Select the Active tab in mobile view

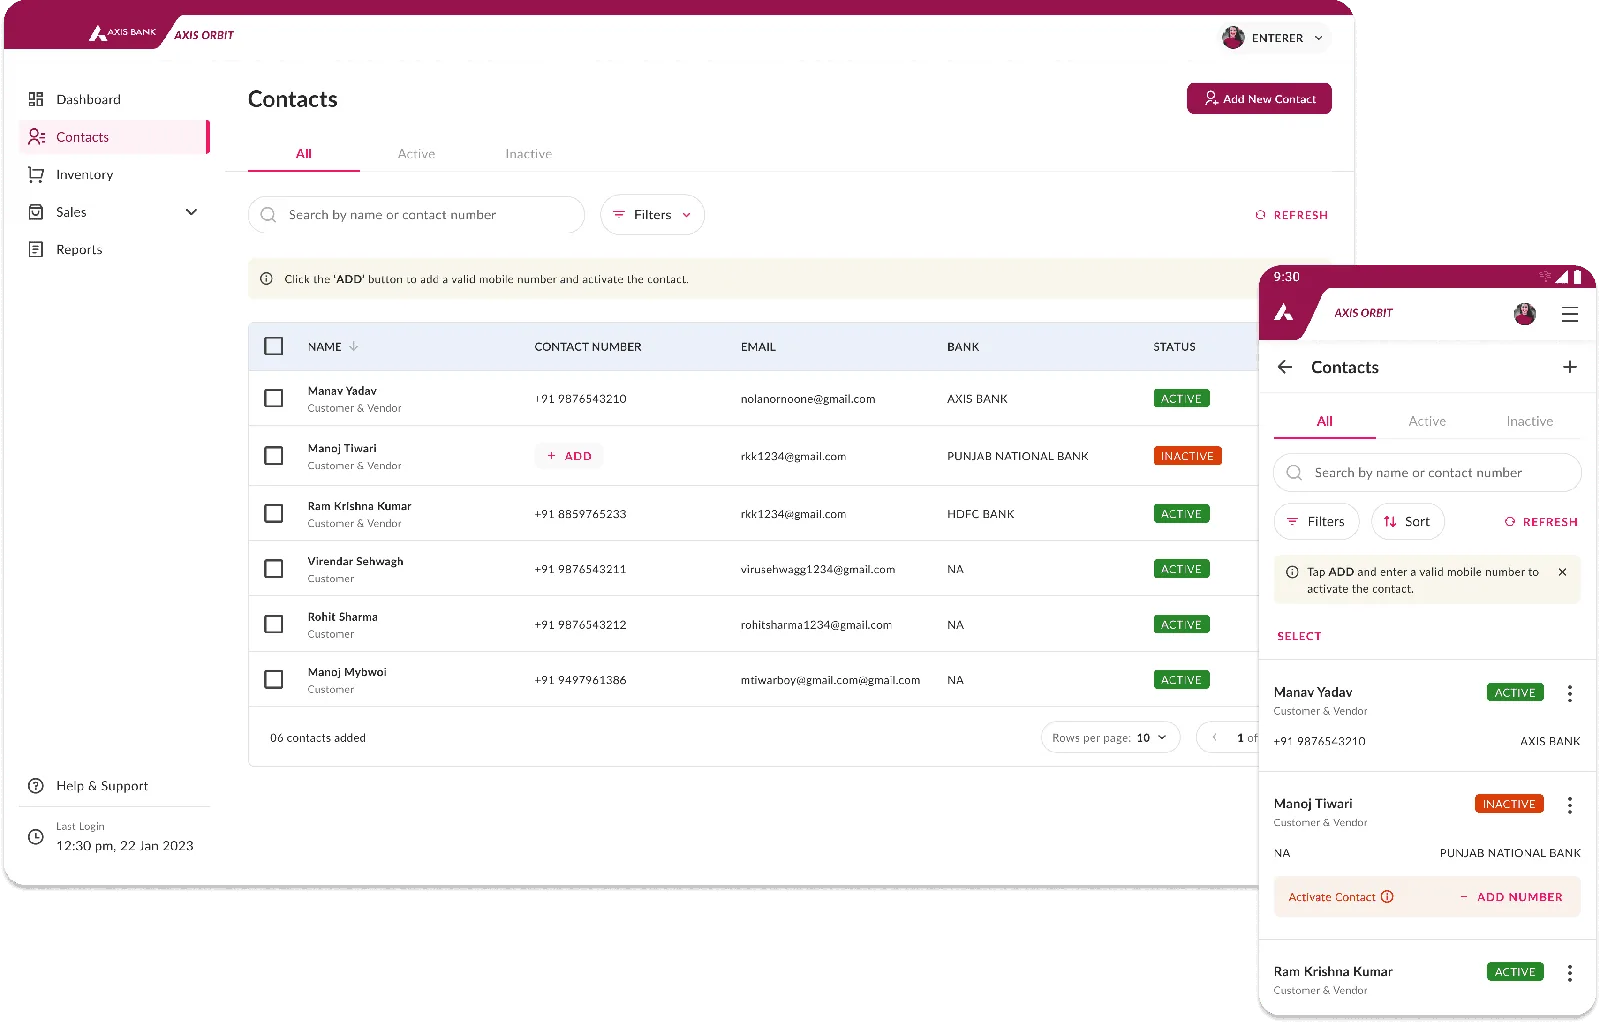pyautogui.click(x=1427, y=421)
